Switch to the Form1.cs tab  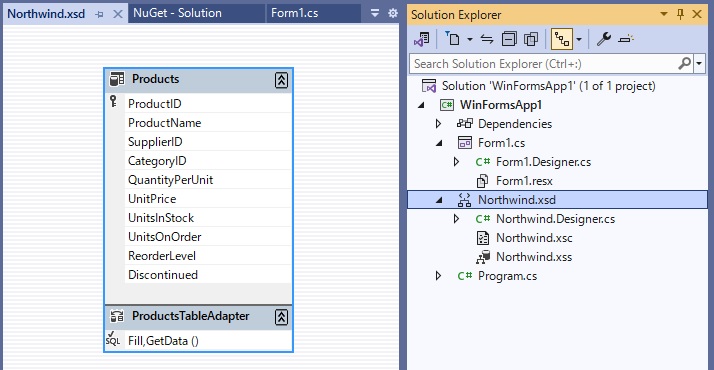click(x=294, y=13)
